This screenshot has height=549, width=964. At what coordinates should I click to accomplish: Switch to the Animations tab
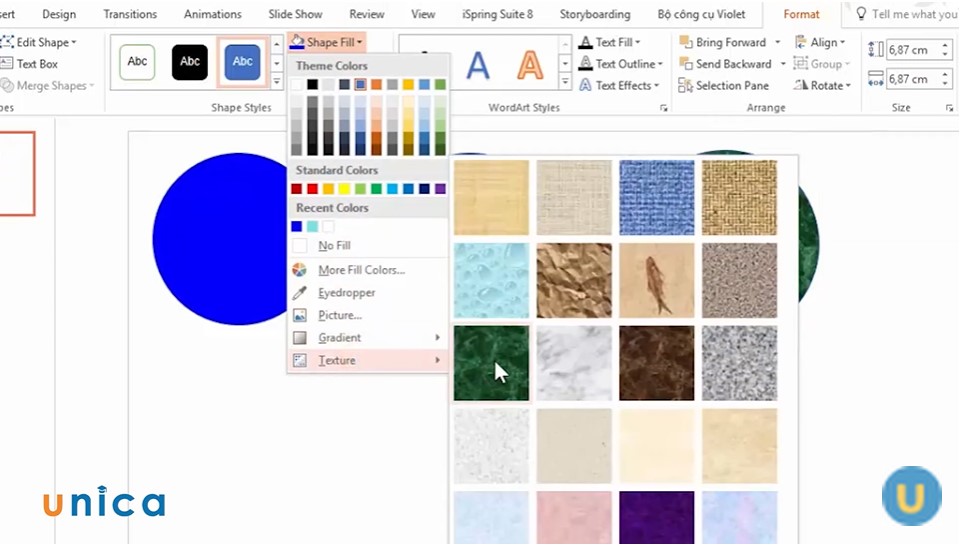[212, 14]
